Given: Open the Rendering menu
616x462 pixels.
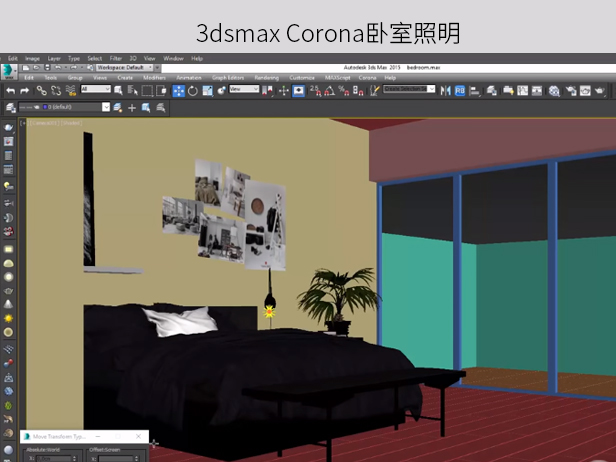Looking at the screenshot, I should tap(266, 77).
